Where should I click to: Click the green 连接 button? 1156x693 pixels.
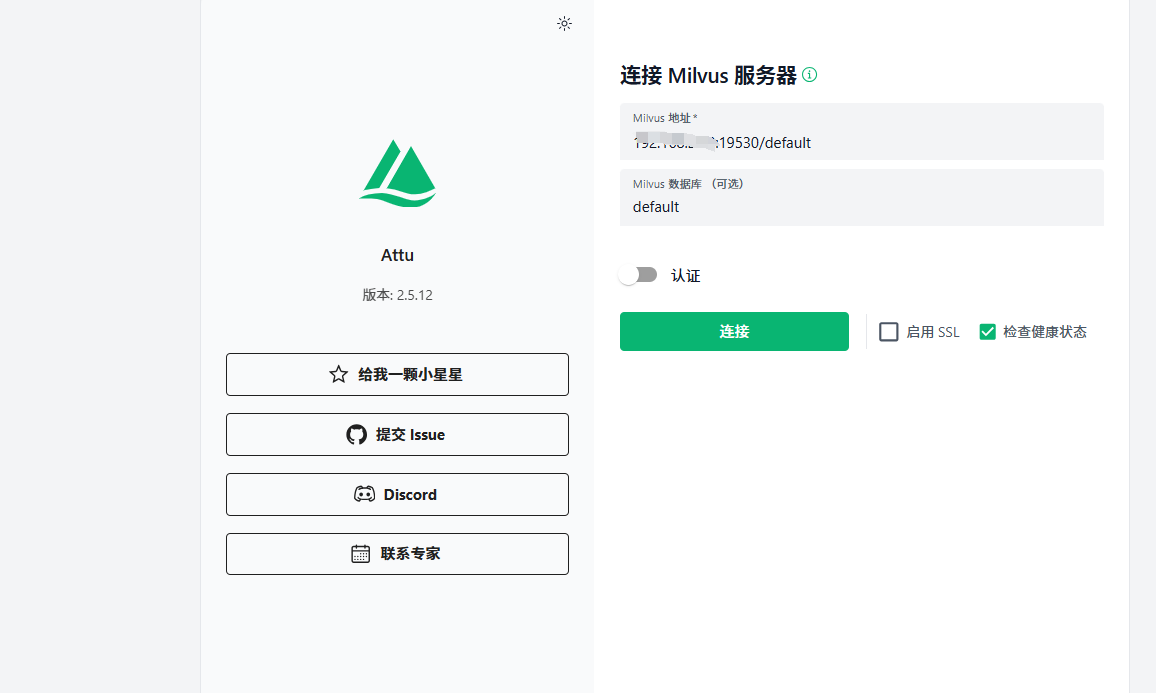[734, 332]
